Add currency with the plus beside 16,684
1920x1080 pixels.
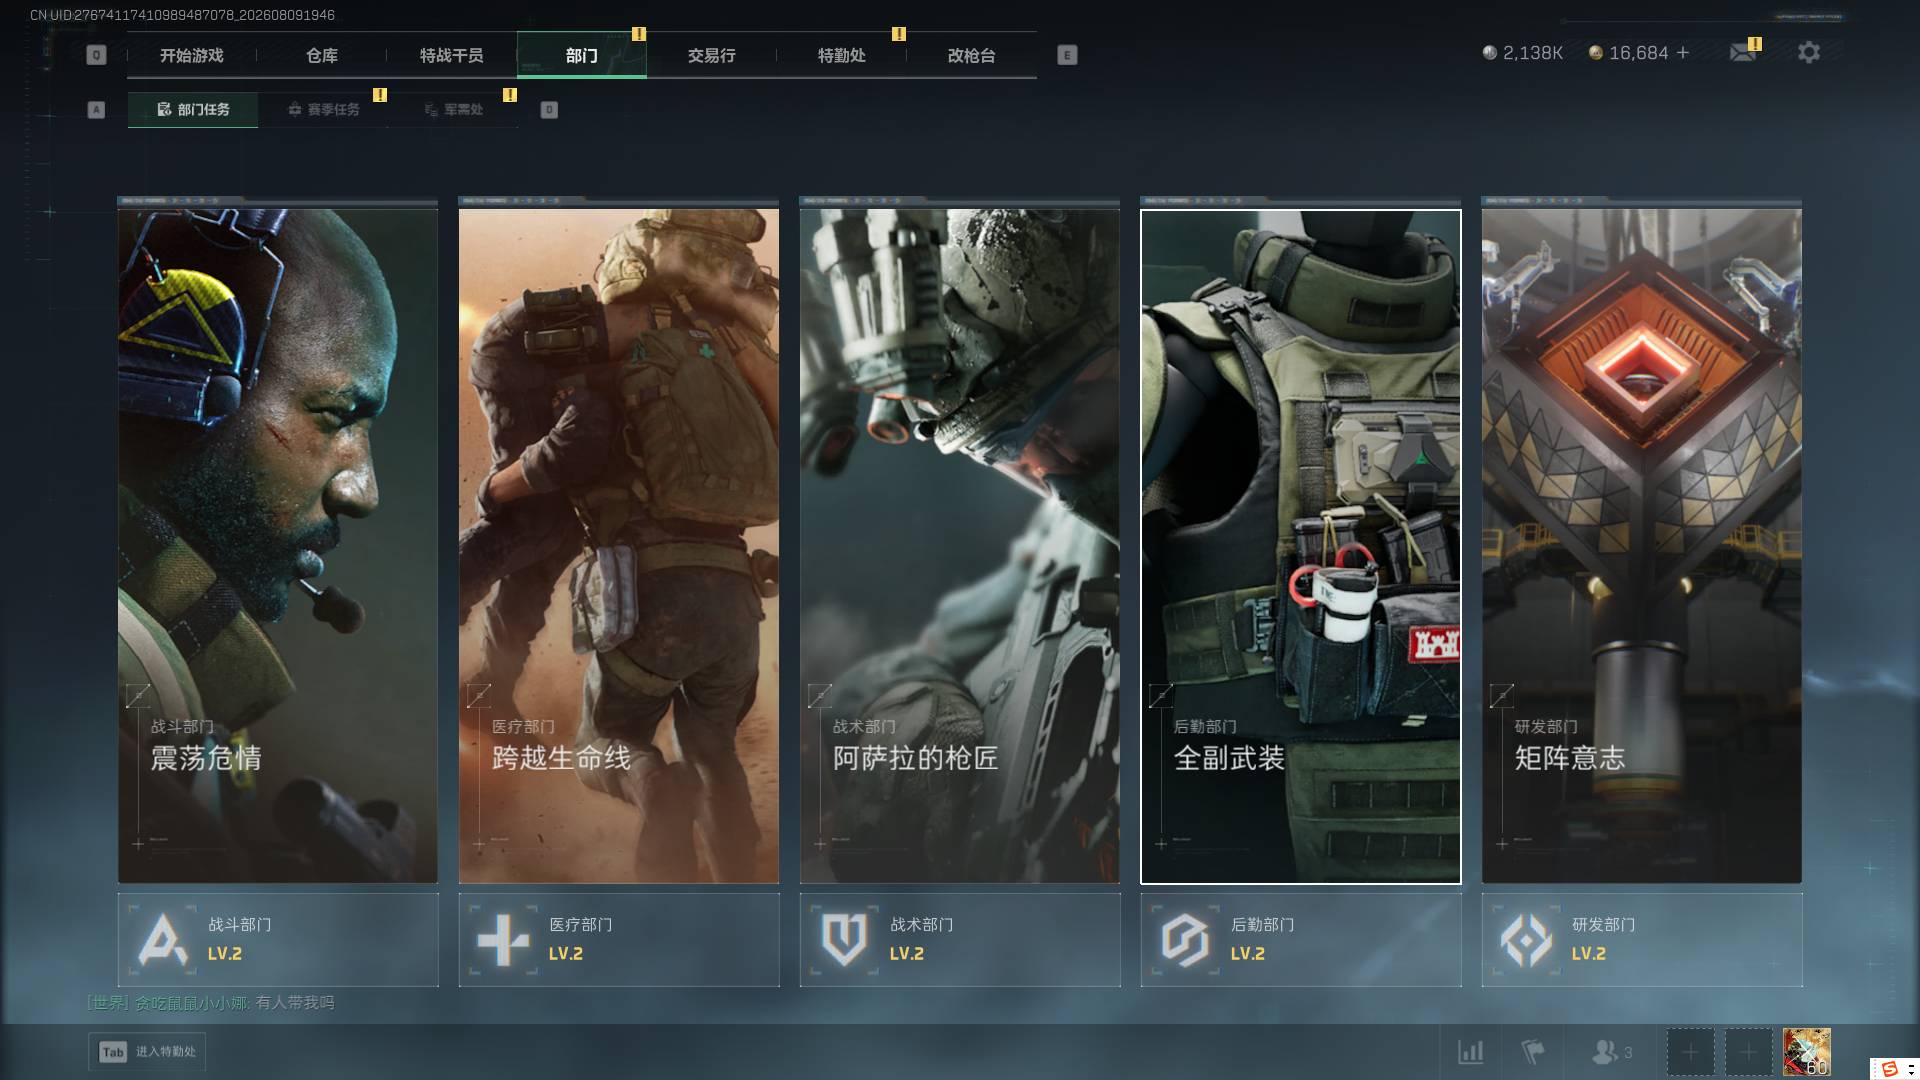(1683, 53)
